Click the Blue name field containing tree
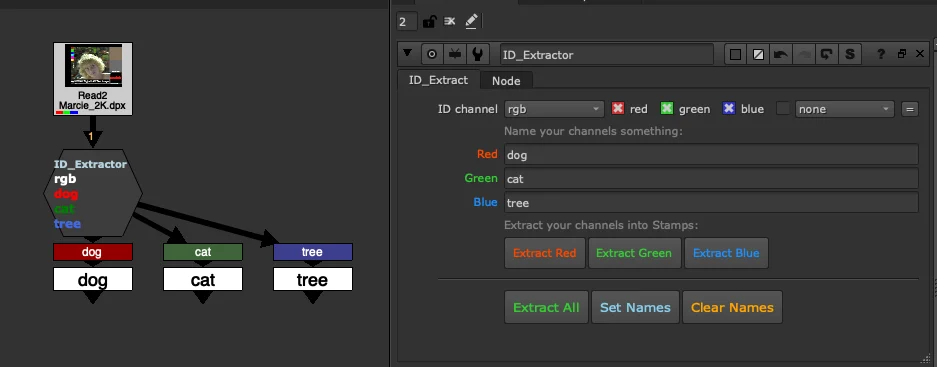 point(711,202)
